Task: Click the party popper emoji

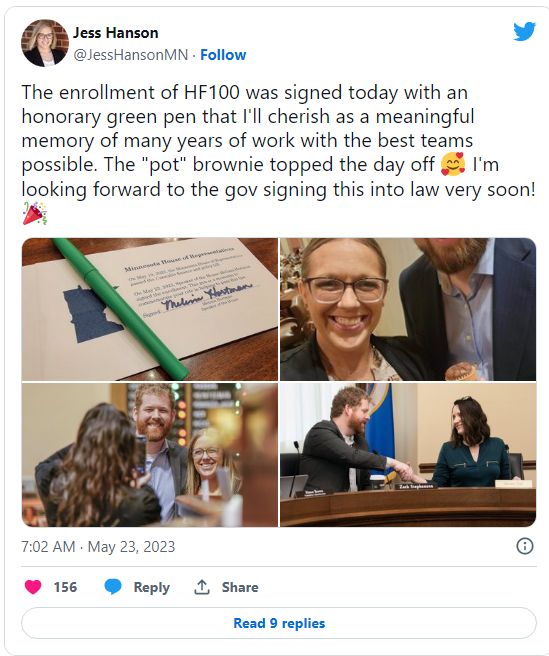Action: (x=35, y=213)
